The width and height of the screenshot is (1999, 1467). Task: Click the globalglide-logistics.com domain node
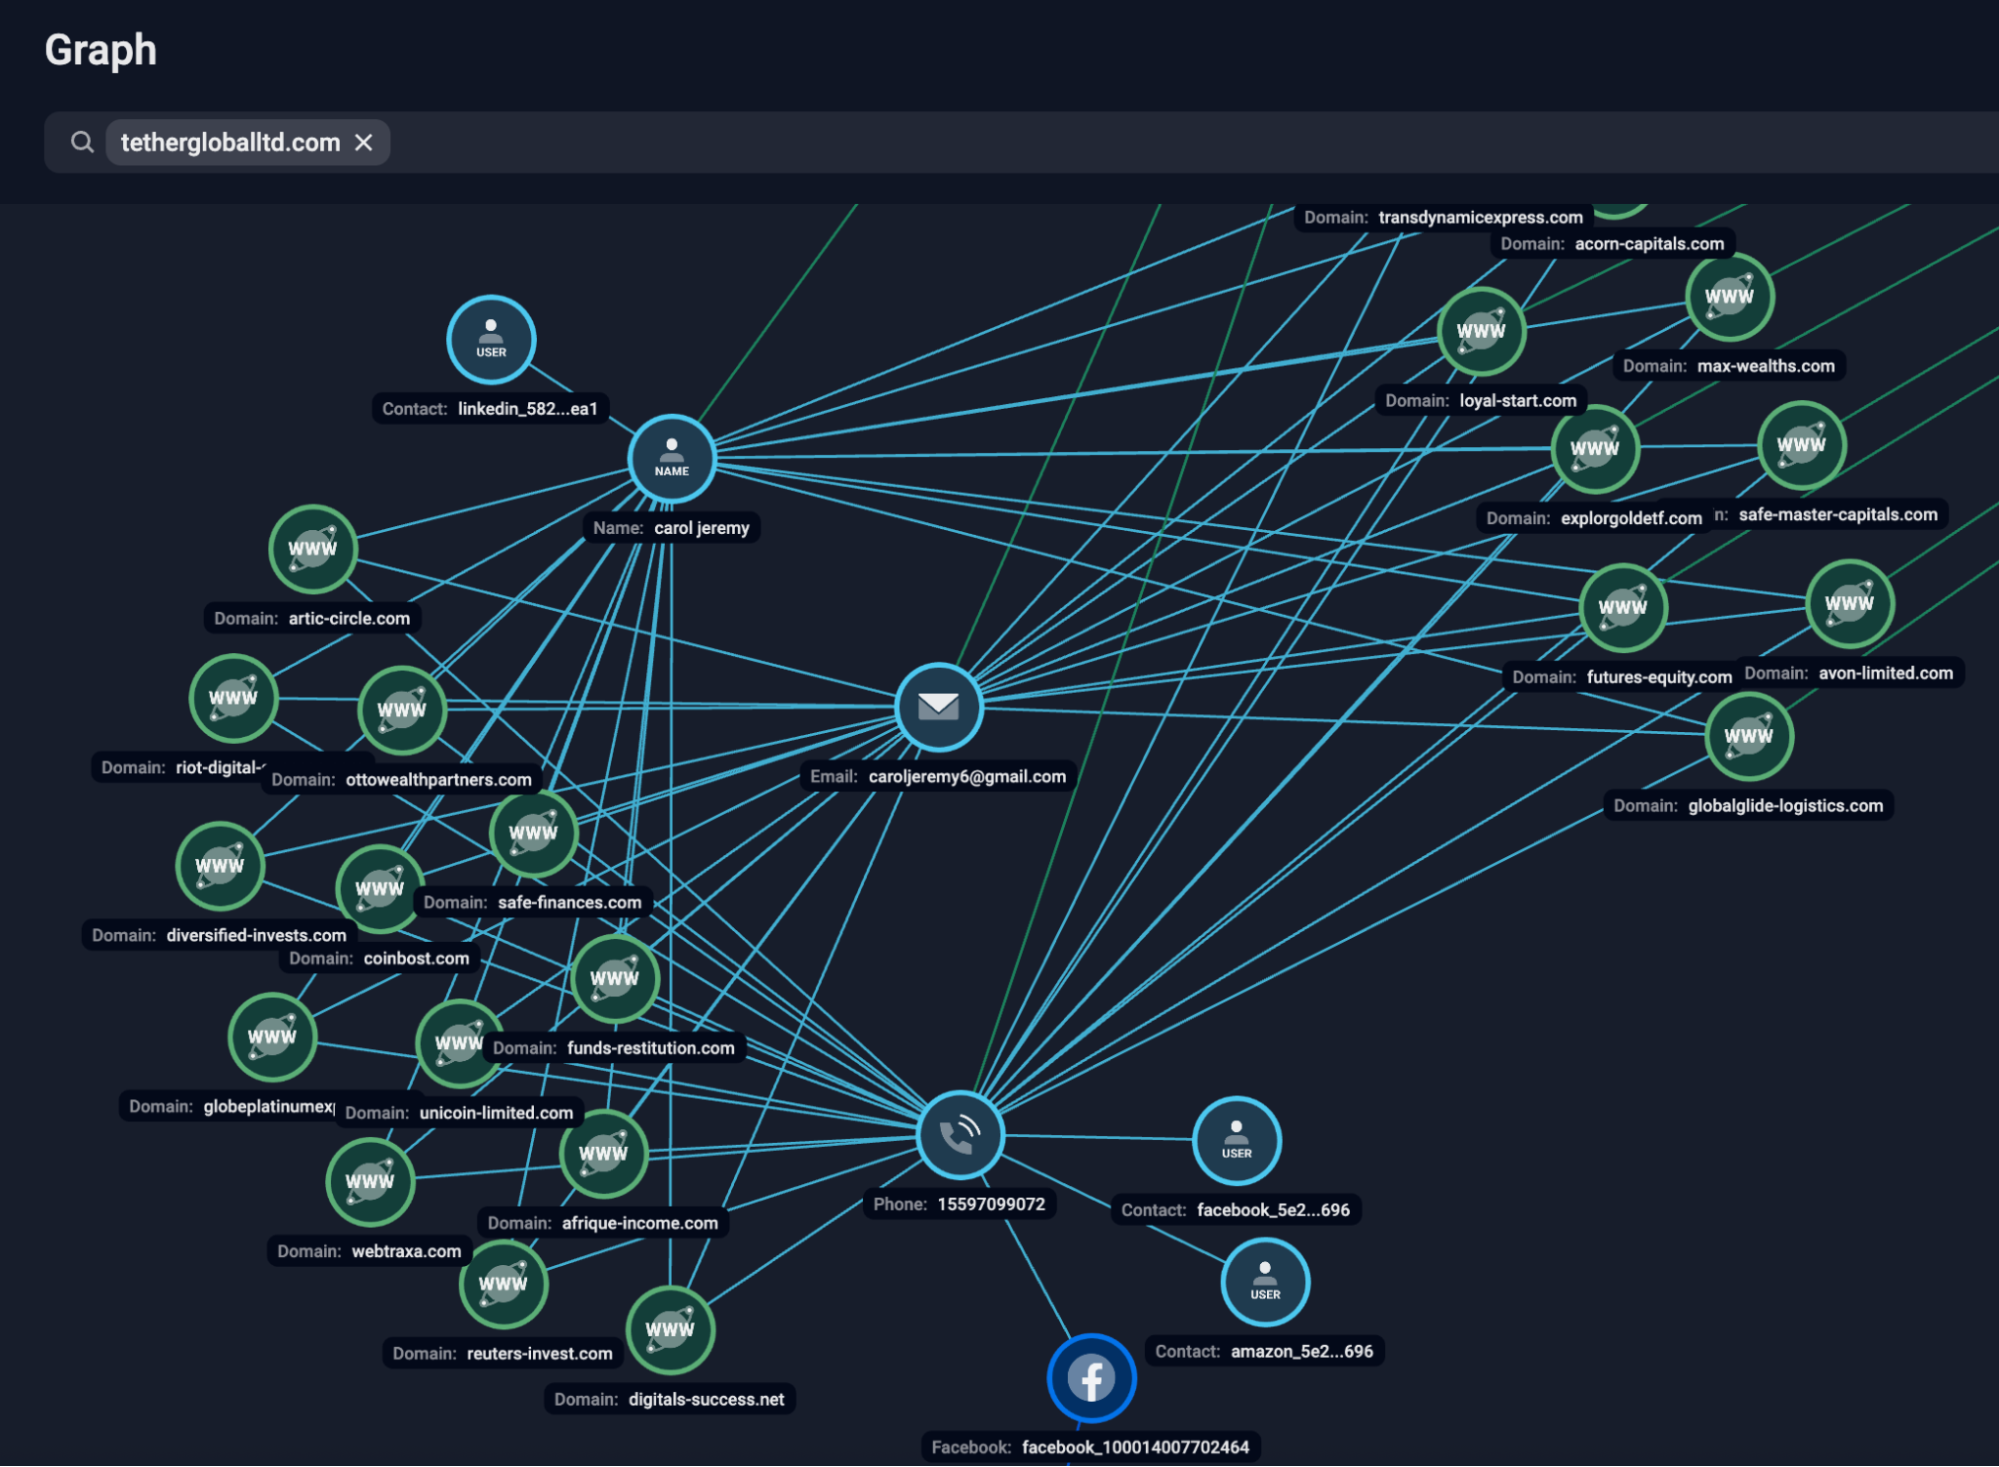(x=1748, y=737)
